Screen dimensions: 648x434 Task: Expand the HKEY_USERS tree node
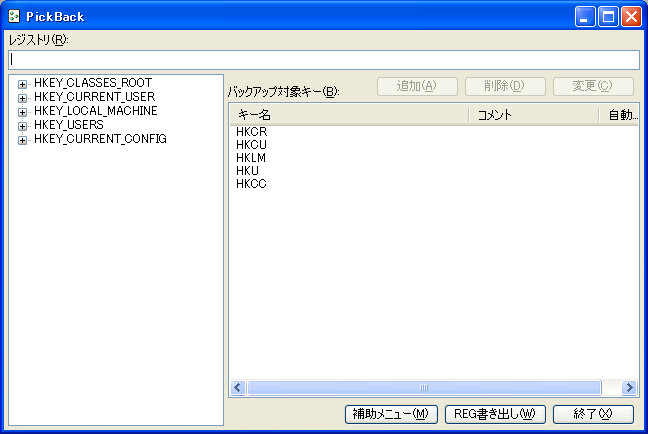22,125
